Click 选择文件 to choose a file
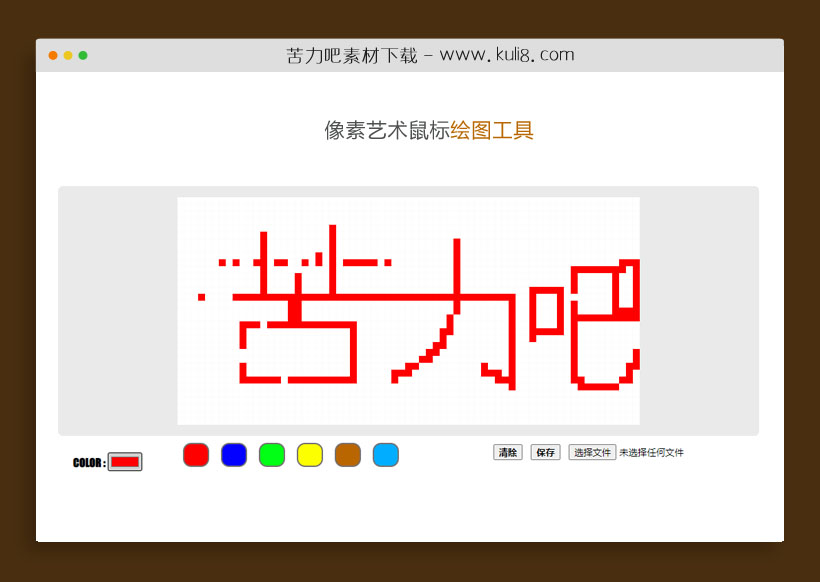This screenshot has width=820, height=582. [593, 452]
